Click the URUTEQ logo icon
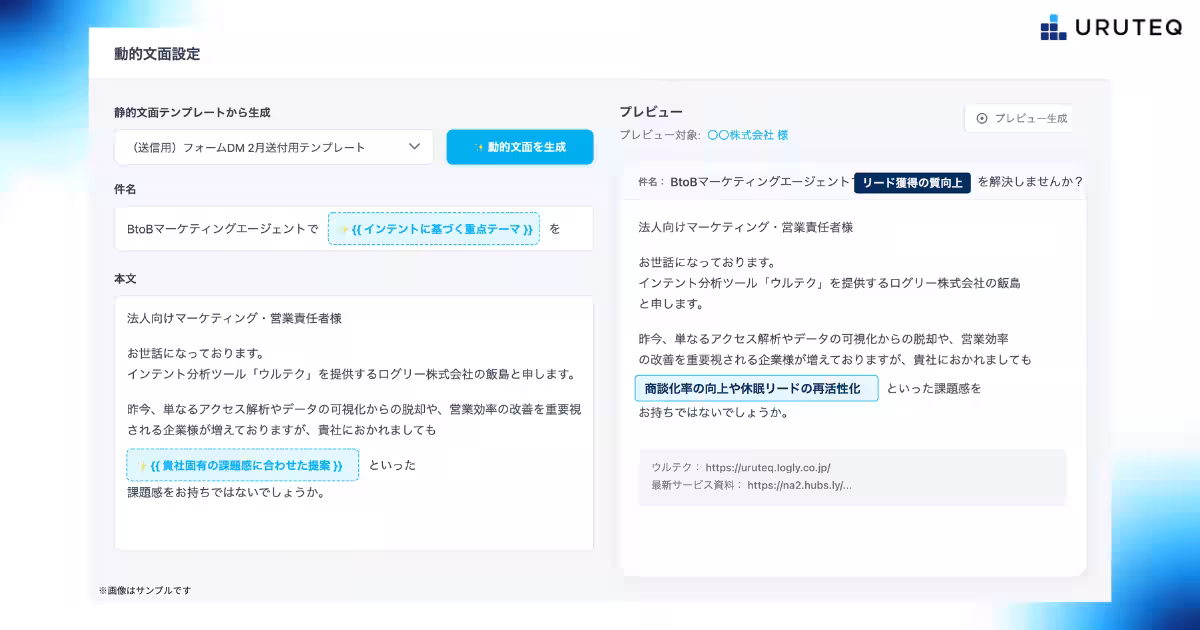Screen dimensions: 1200x630 coord(1053,28)
